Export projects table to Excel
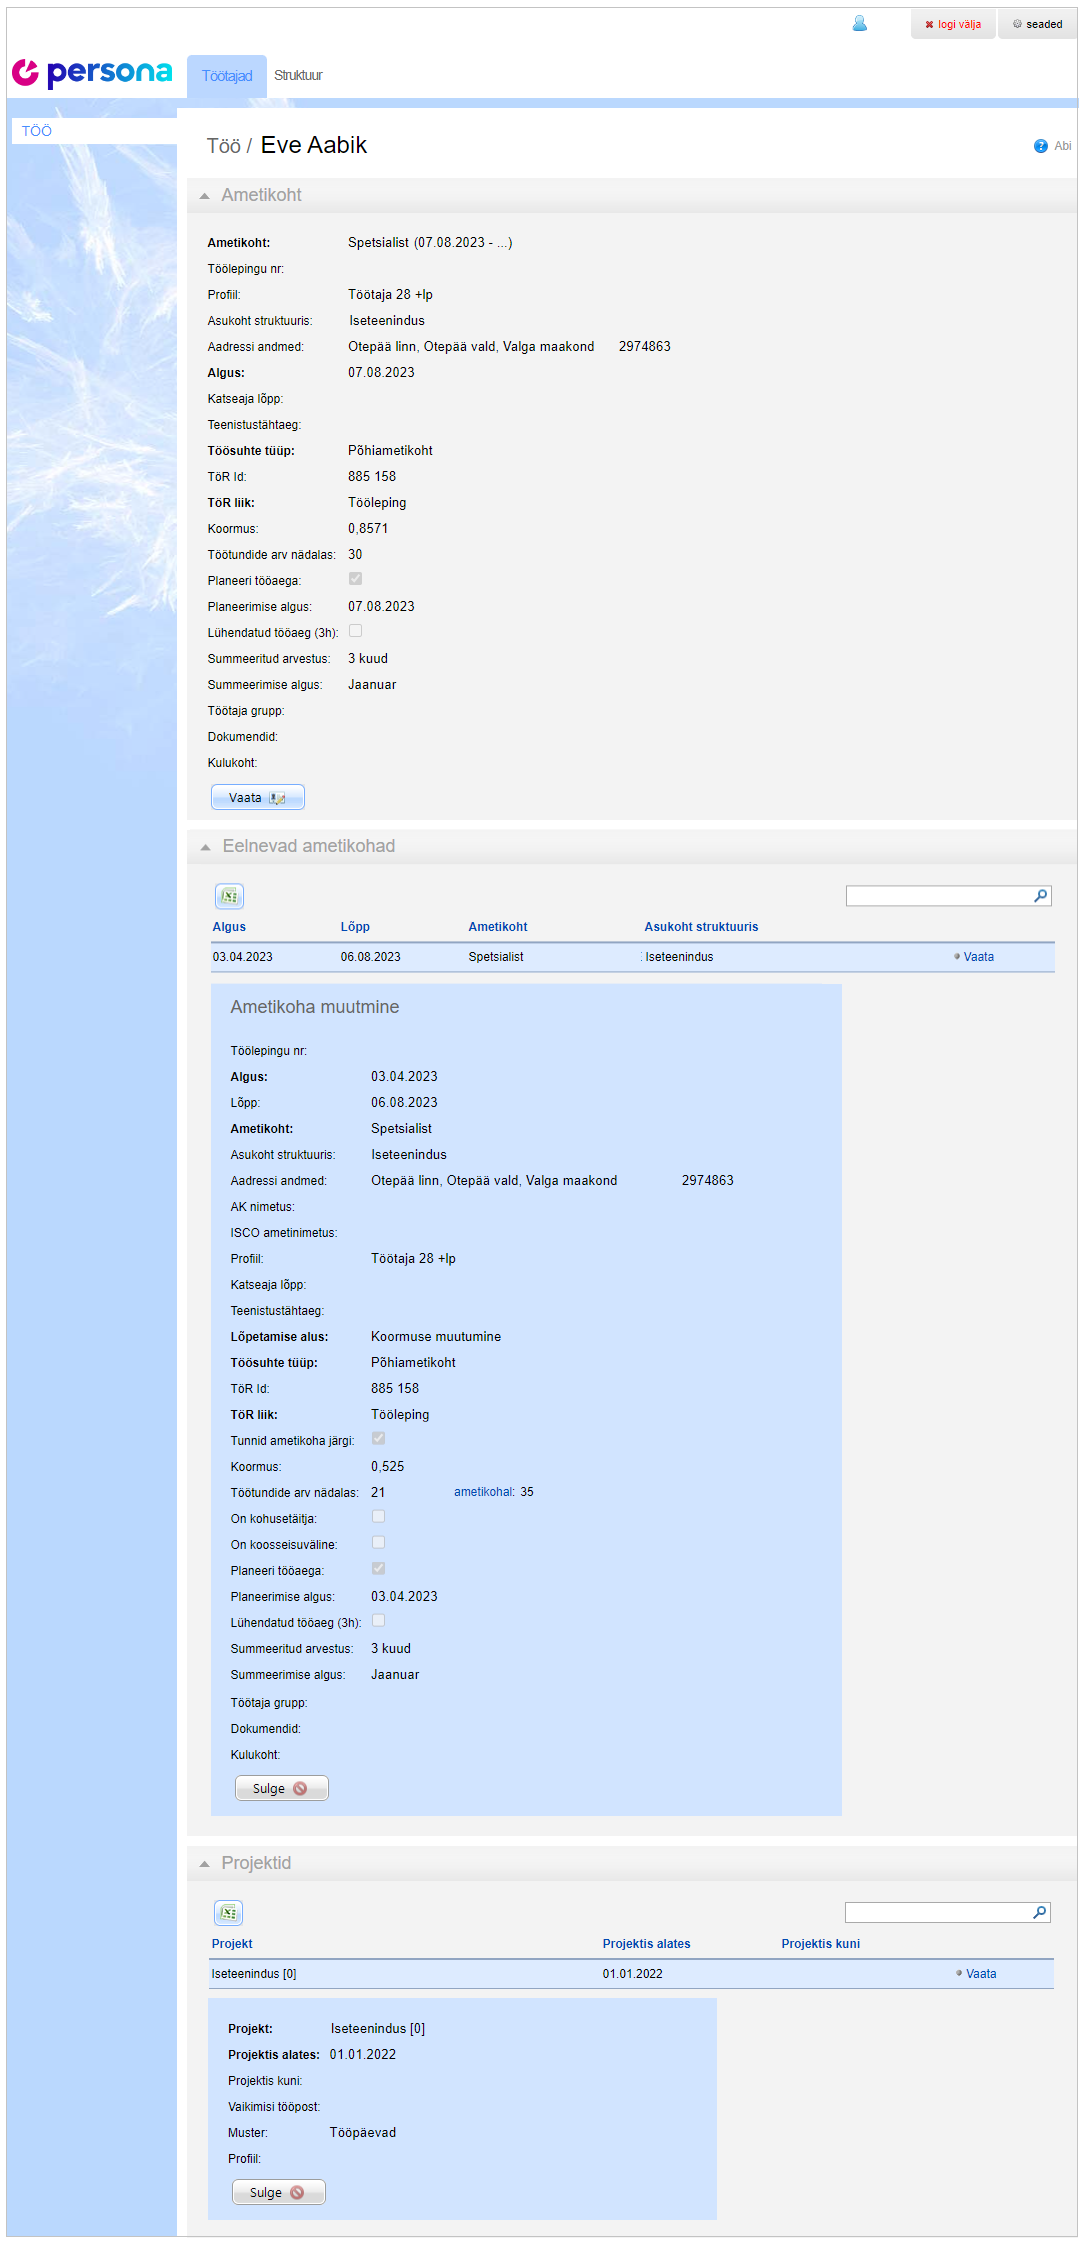Image resolution: width=1083 pixels, height=2245 pixels. point(228,1913)
